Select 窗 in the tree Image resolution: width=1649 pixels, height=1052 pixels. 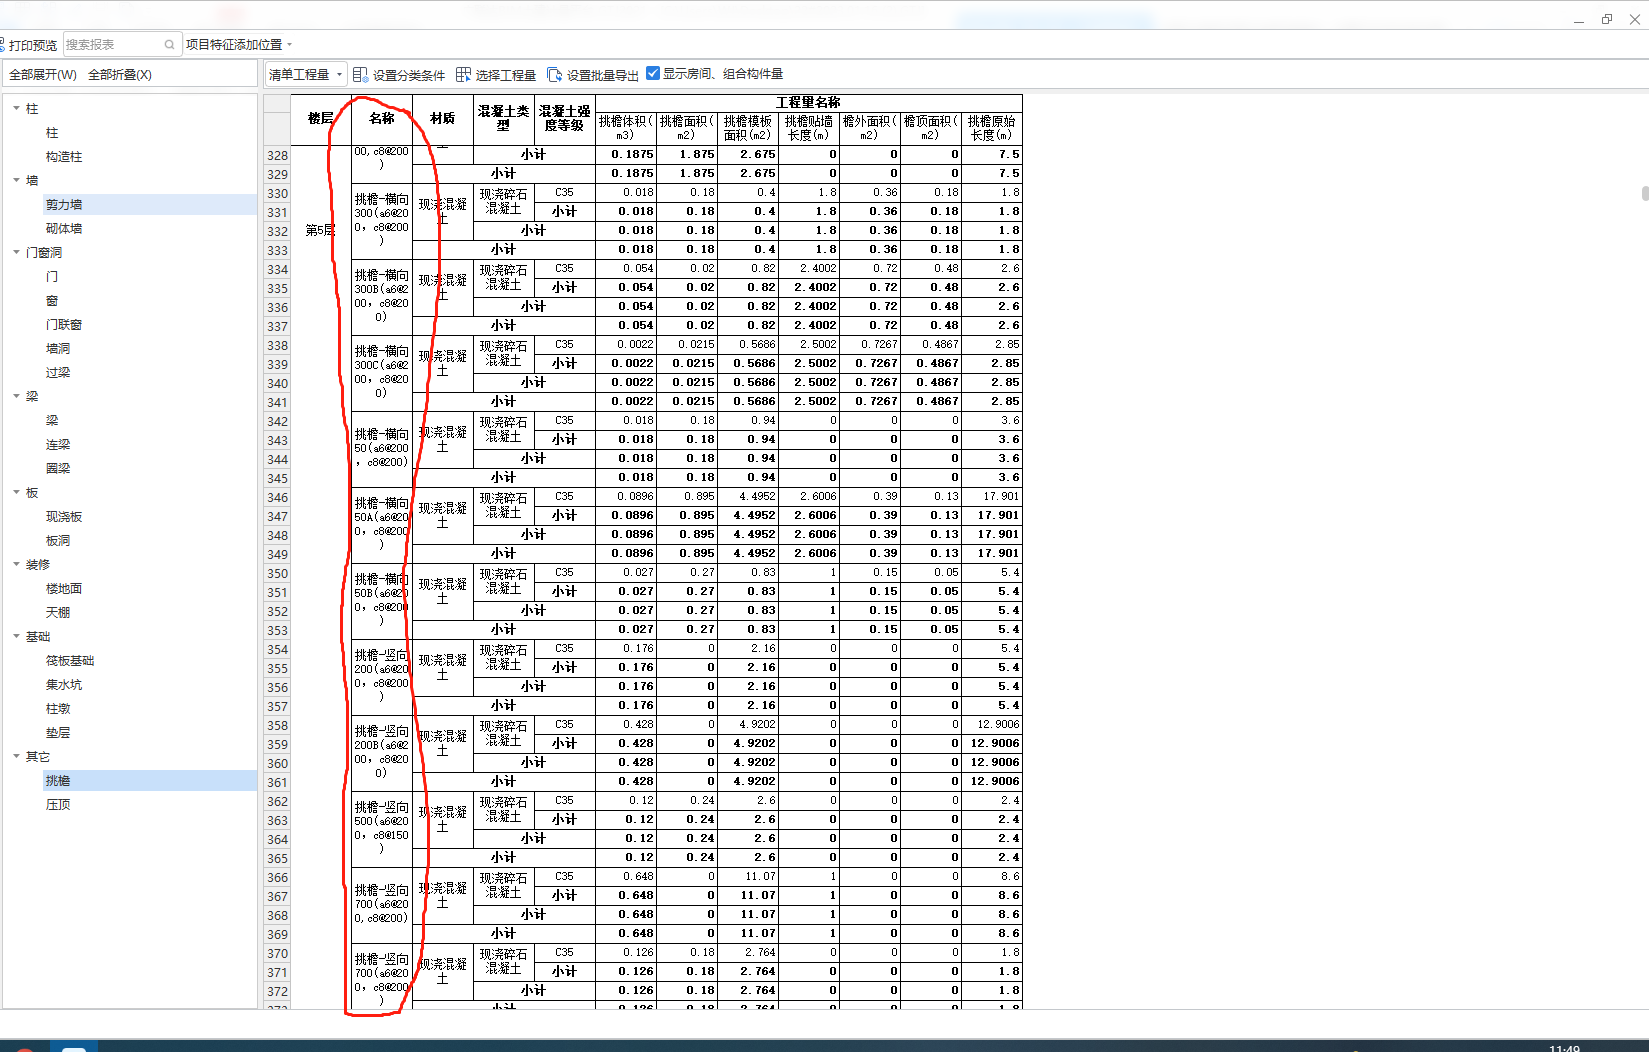52,301
